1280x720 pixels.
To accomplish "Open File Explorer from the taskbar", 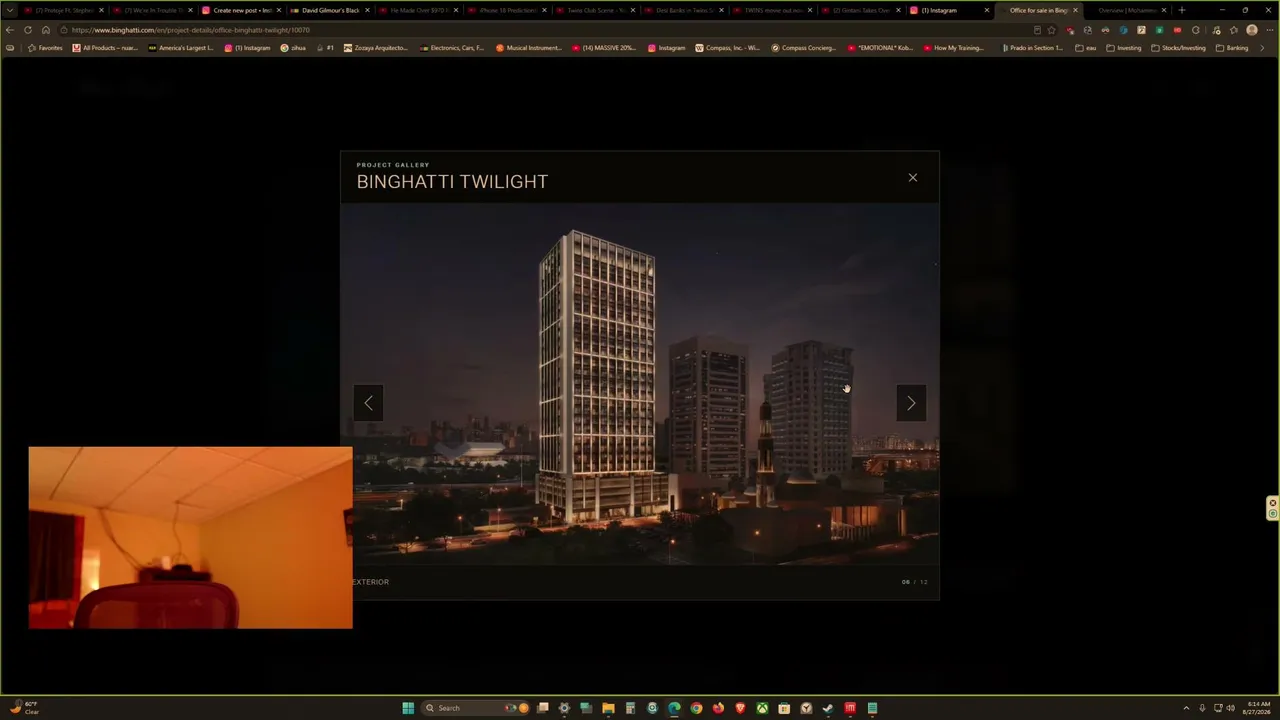I will tap(608, 708).
